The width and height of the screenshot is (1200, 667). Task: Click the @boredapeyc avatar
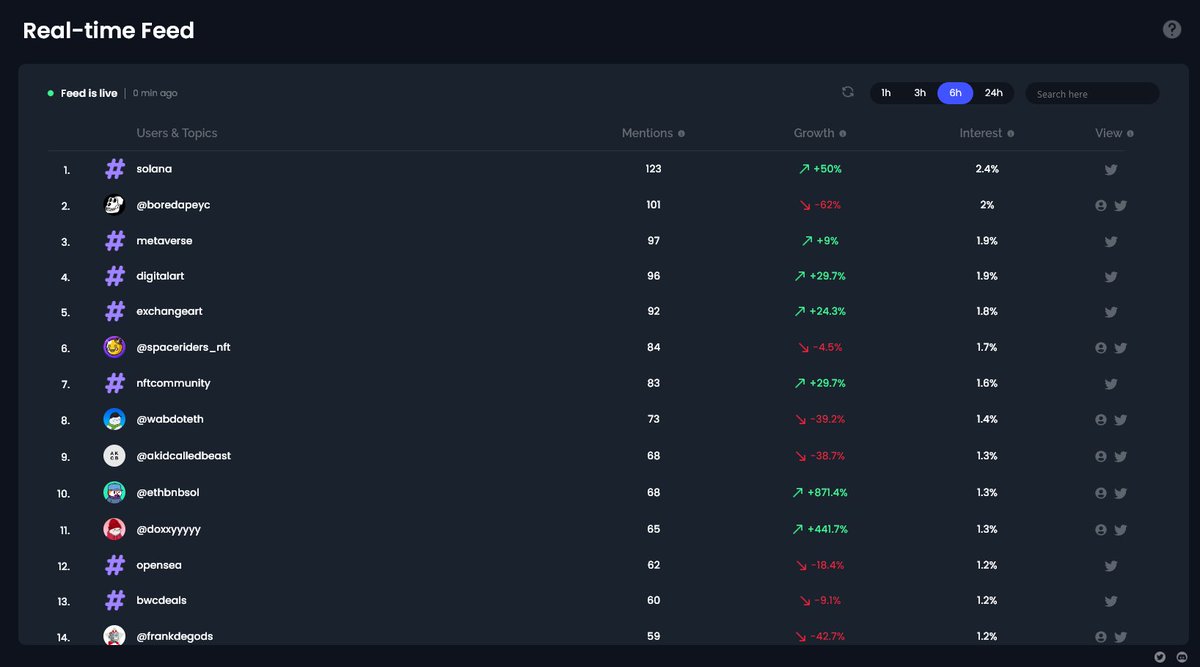click(x=114, y=205)
